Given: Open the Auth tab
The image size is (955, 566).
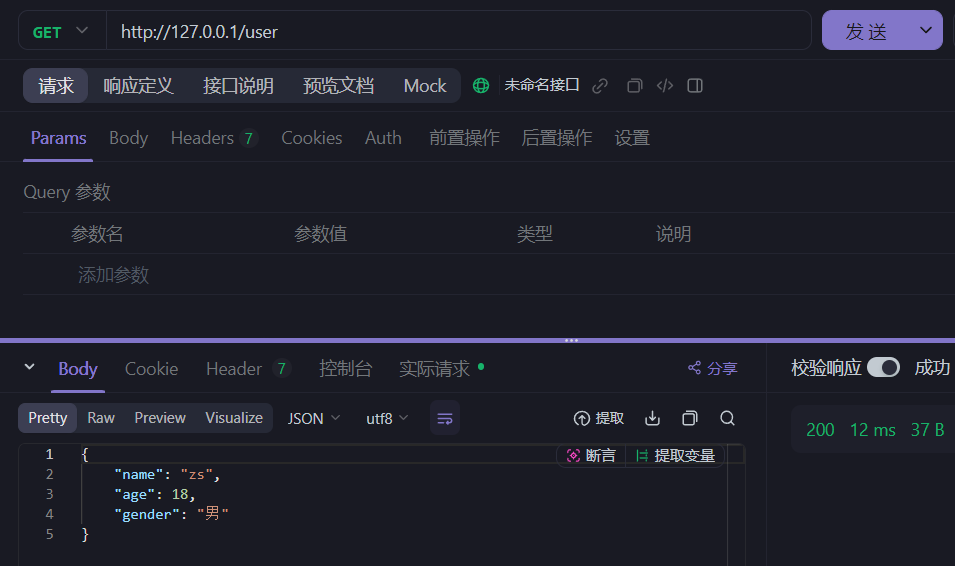Looking at the screenshot, I should (x=383, y=138).
